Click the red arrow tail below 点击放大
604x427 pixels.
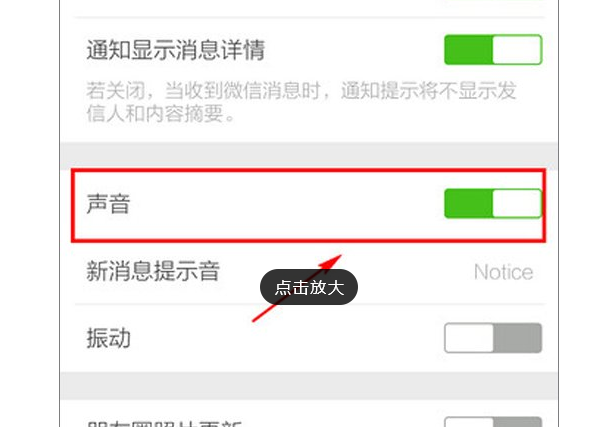coord(262,313)
